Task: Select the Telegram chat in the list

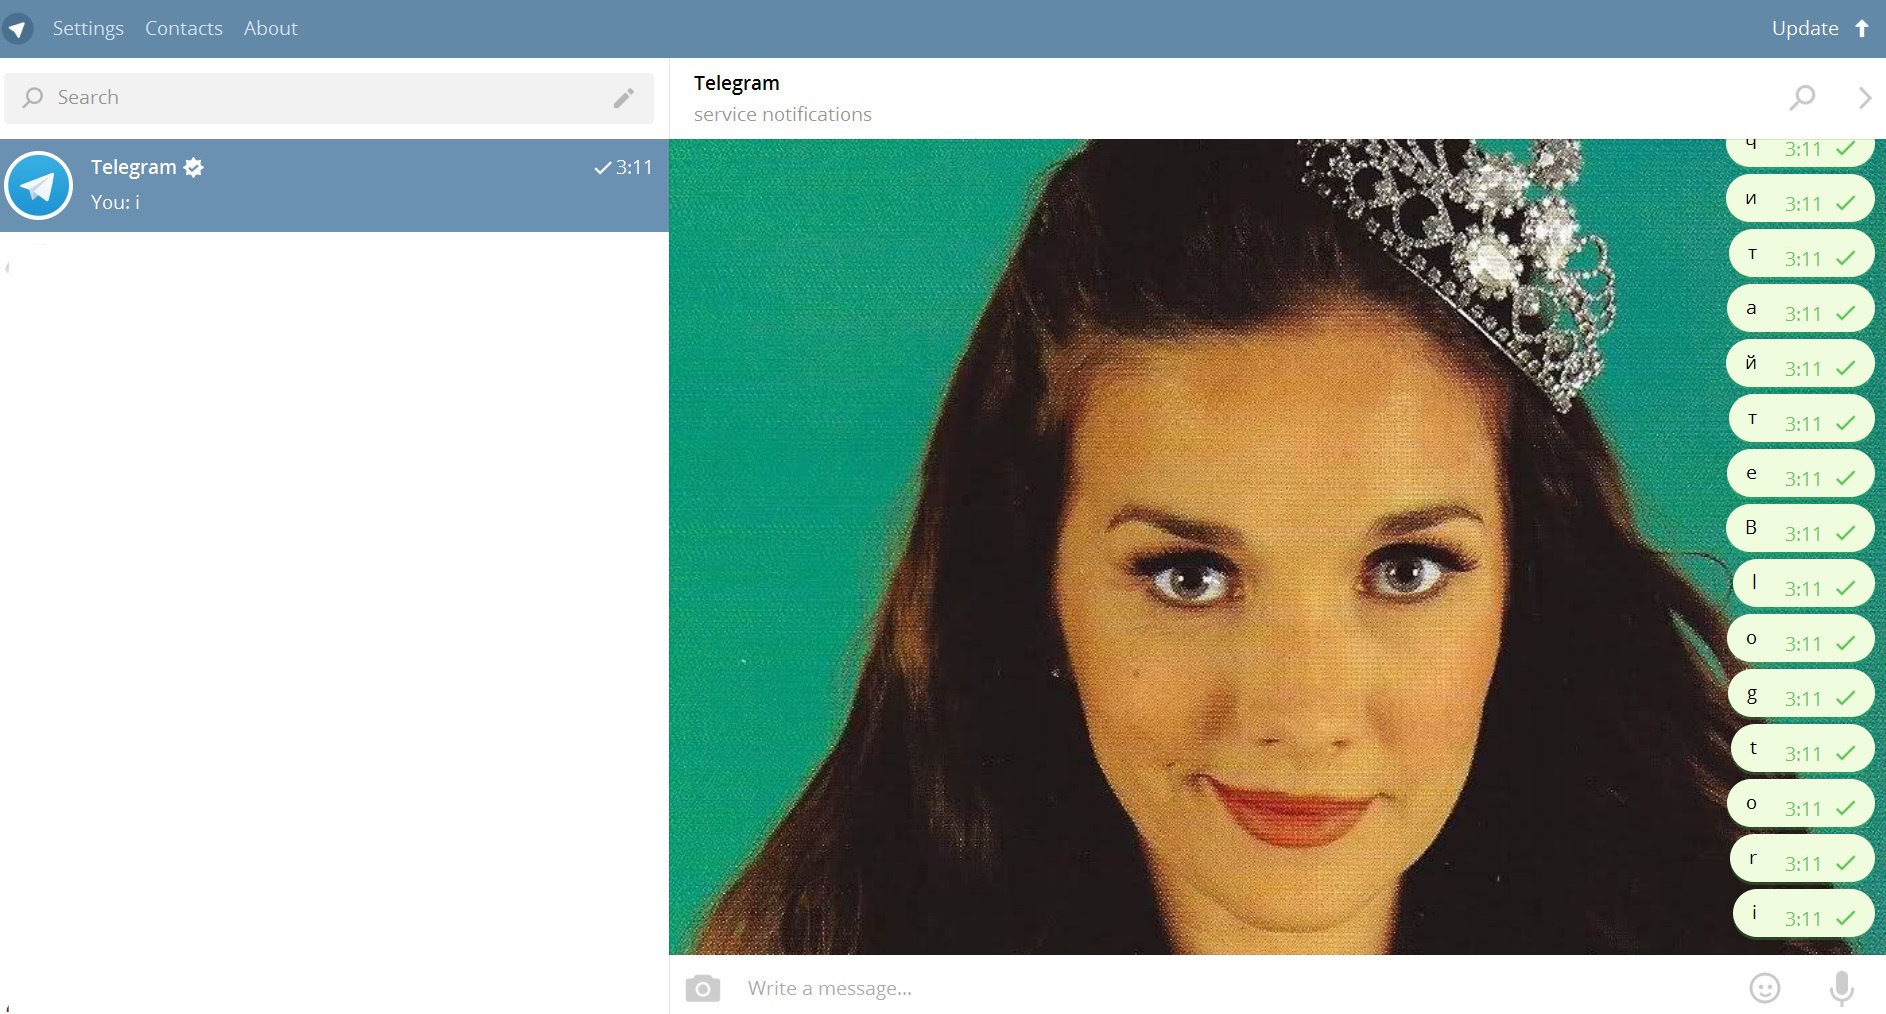Action: 334,185
